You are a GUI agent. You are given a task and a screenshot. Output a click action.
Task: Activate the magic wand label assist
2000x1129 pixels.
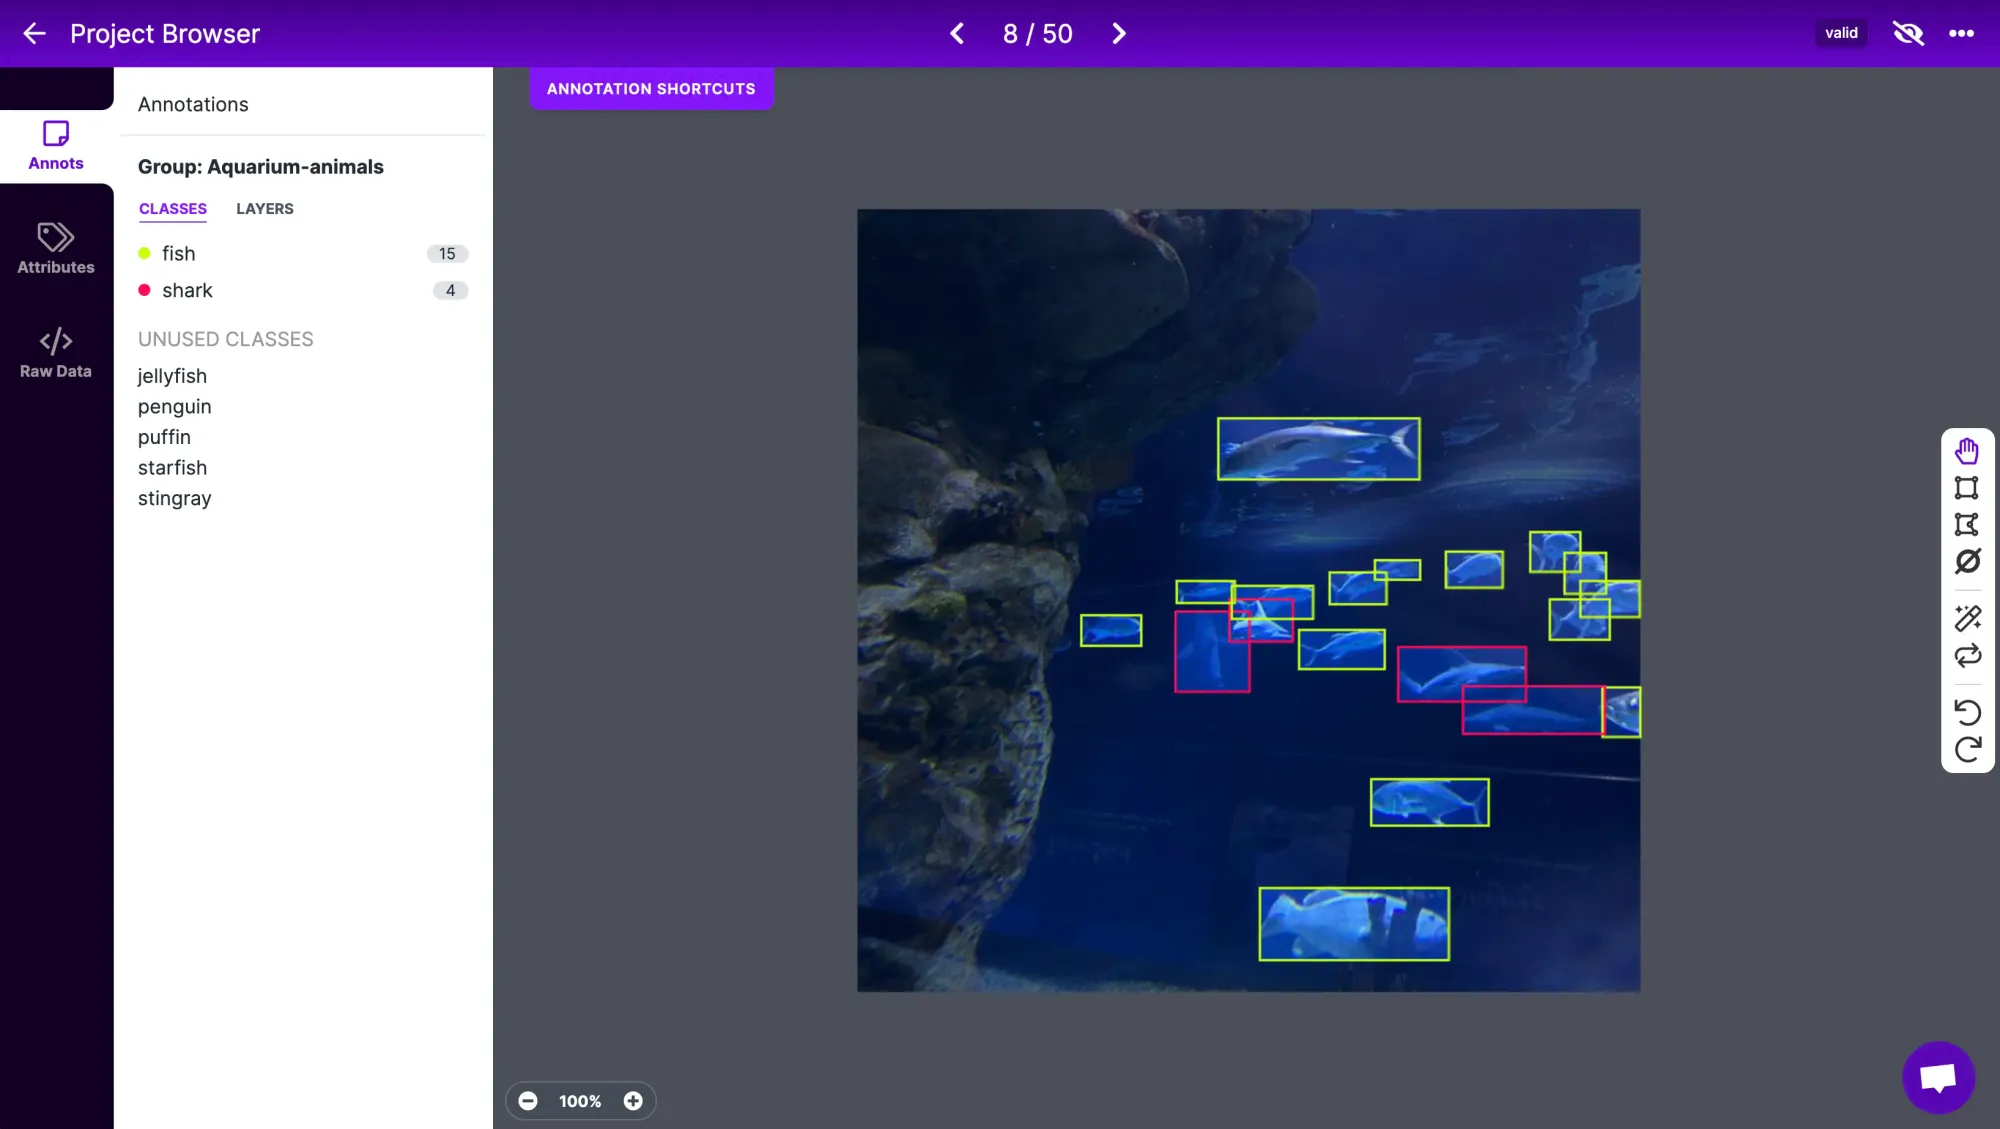[x=1967, y=619]
